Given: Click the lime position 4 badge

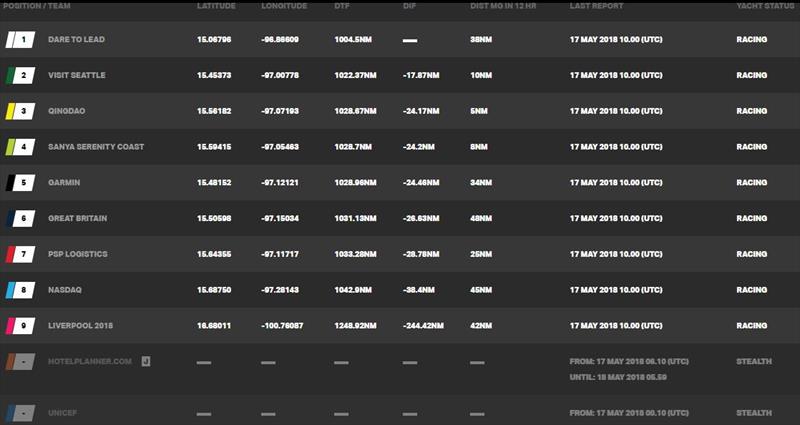Looking at the screenshot, I should [20, 147].
